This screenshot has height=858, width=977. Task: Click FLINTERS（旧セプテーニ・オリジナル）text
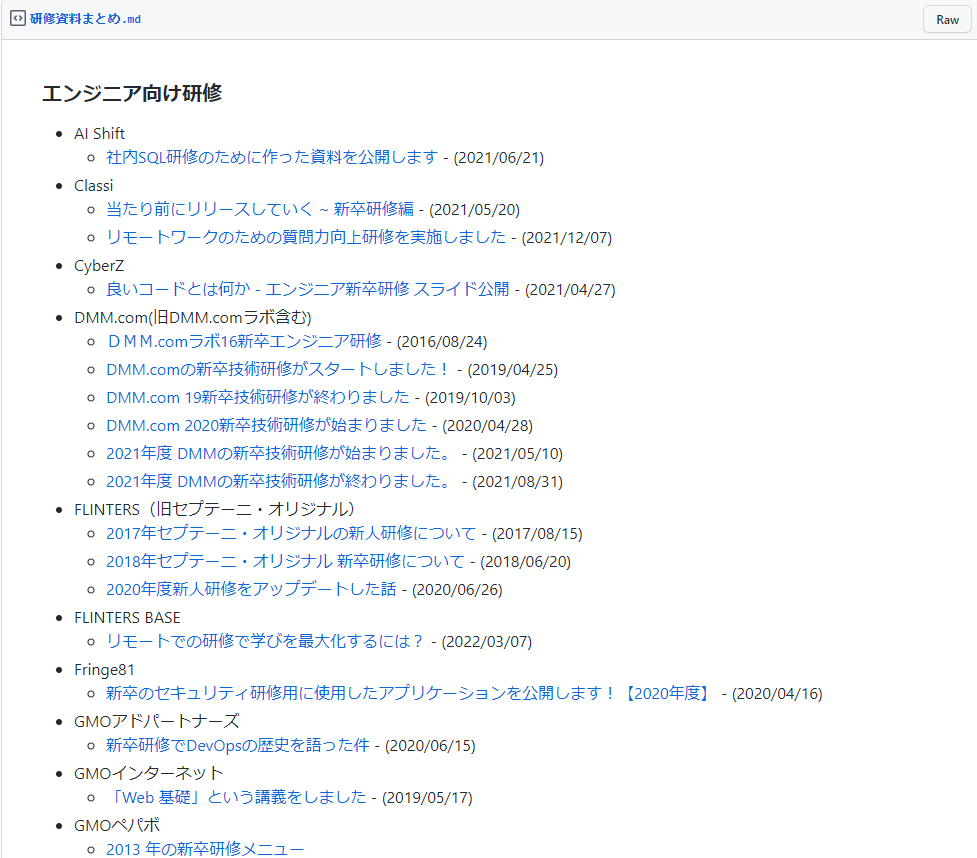click(214, 510)
